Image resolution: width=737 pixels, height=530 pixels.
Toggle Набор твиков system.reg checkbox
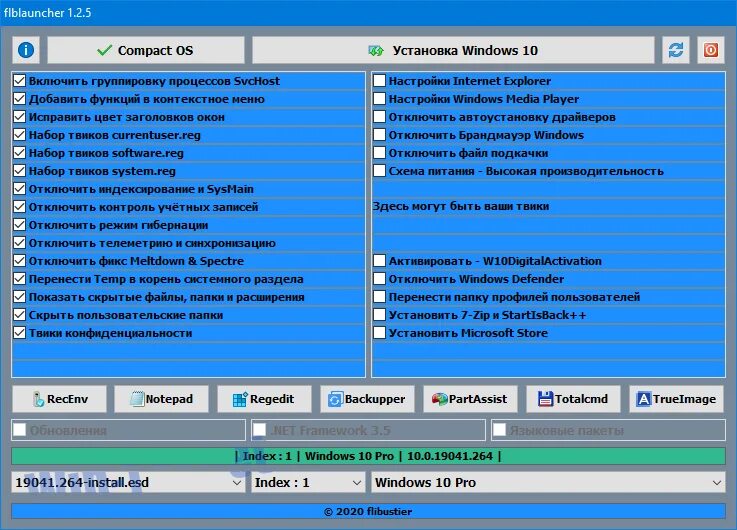tap(19, 171)
